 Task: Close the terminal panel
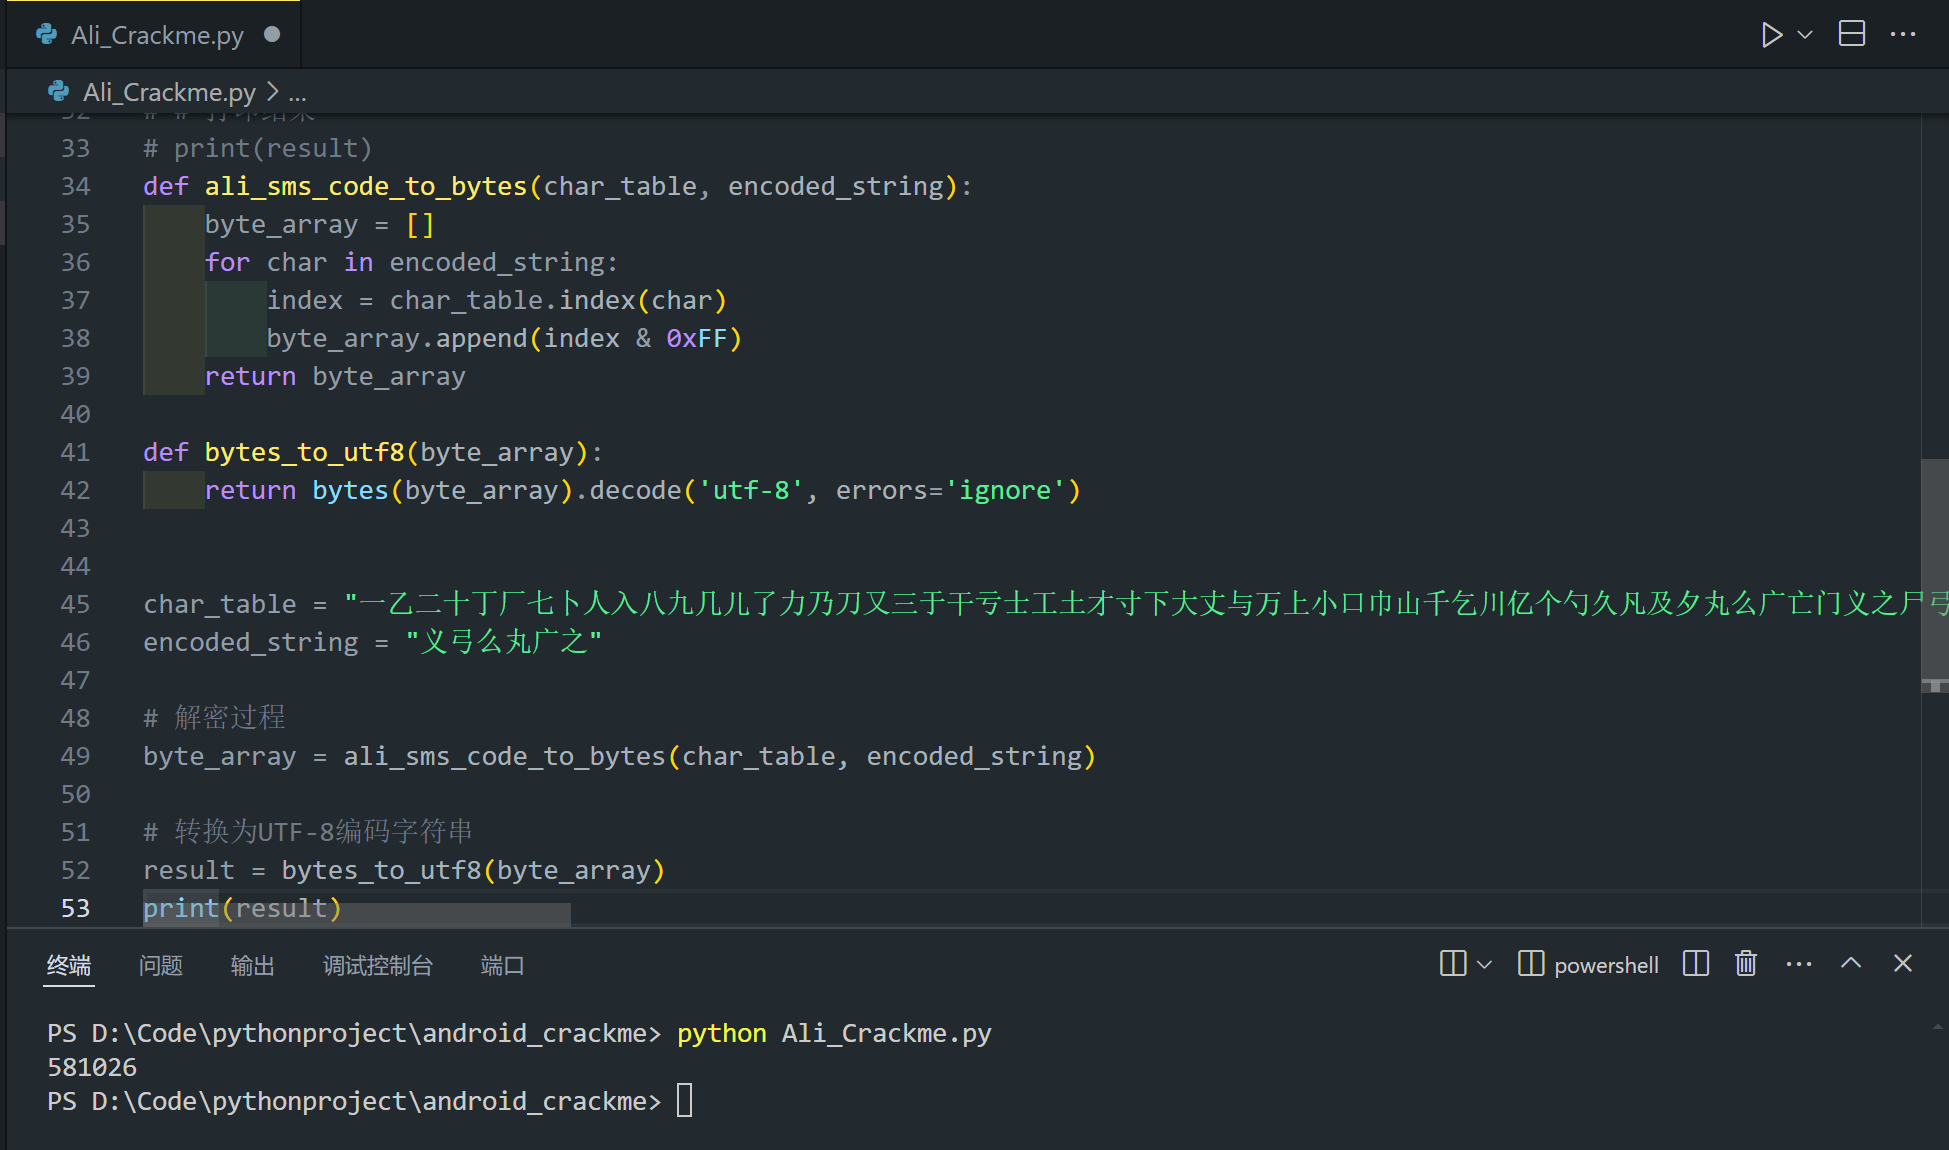point(1903,963)
